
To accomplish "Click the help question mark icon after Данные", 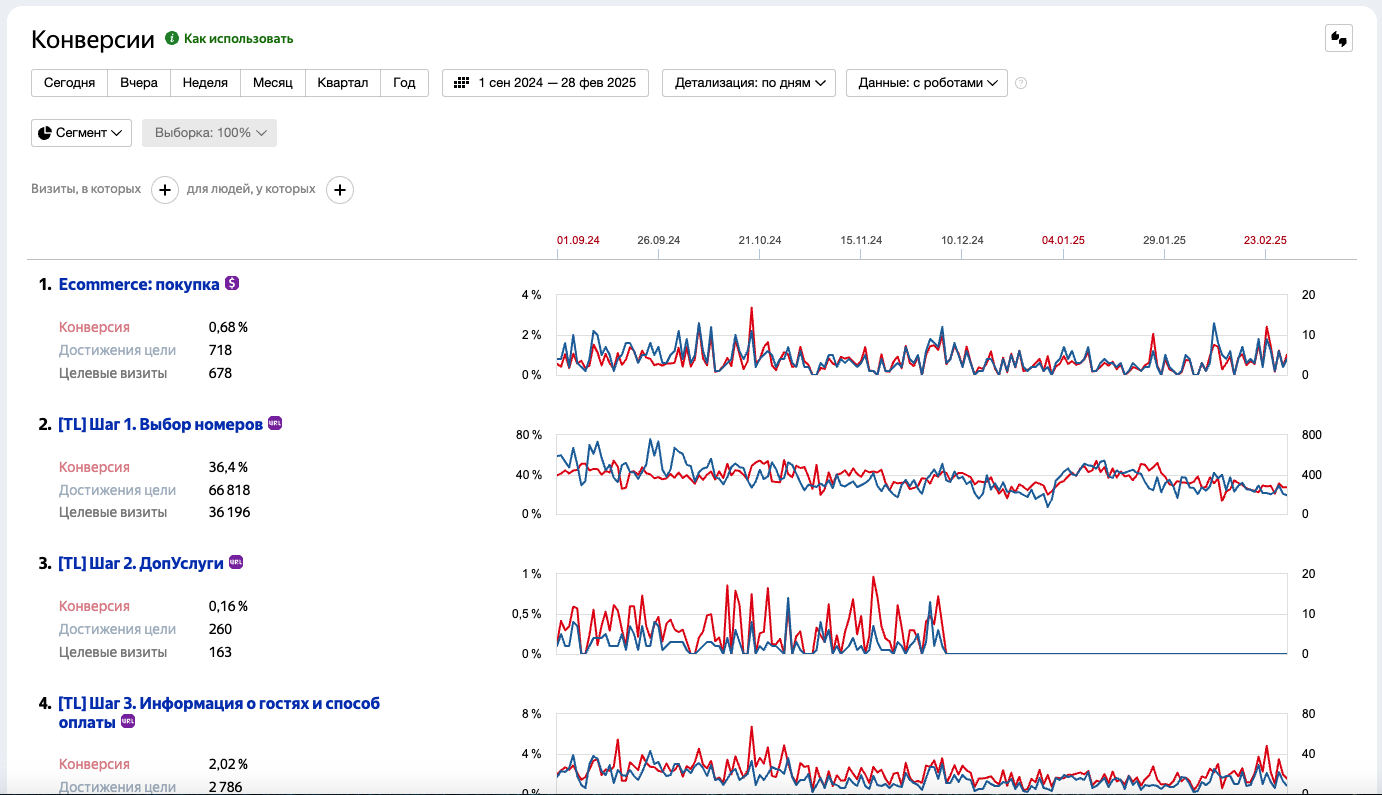I will click(x=1021, y=83).
